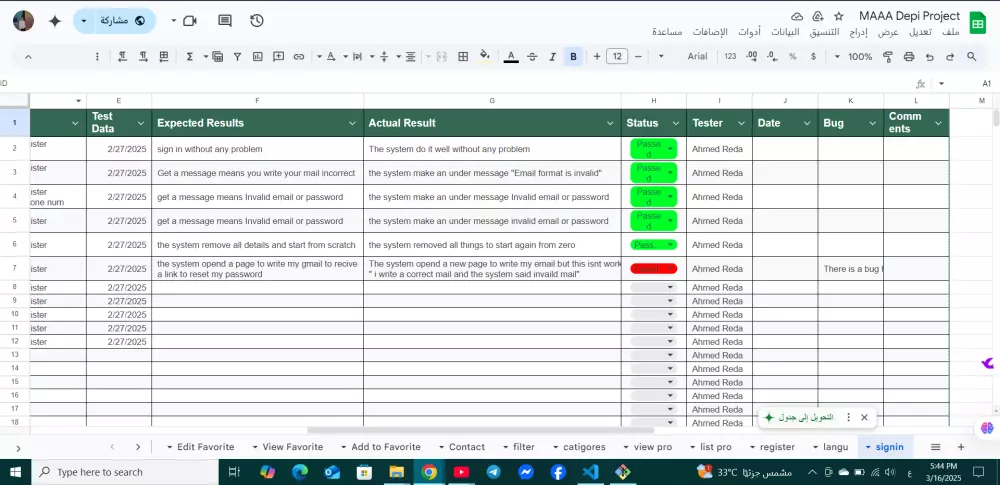
Task: Open the Arial font family dropdown
Action: click(698, 57)
